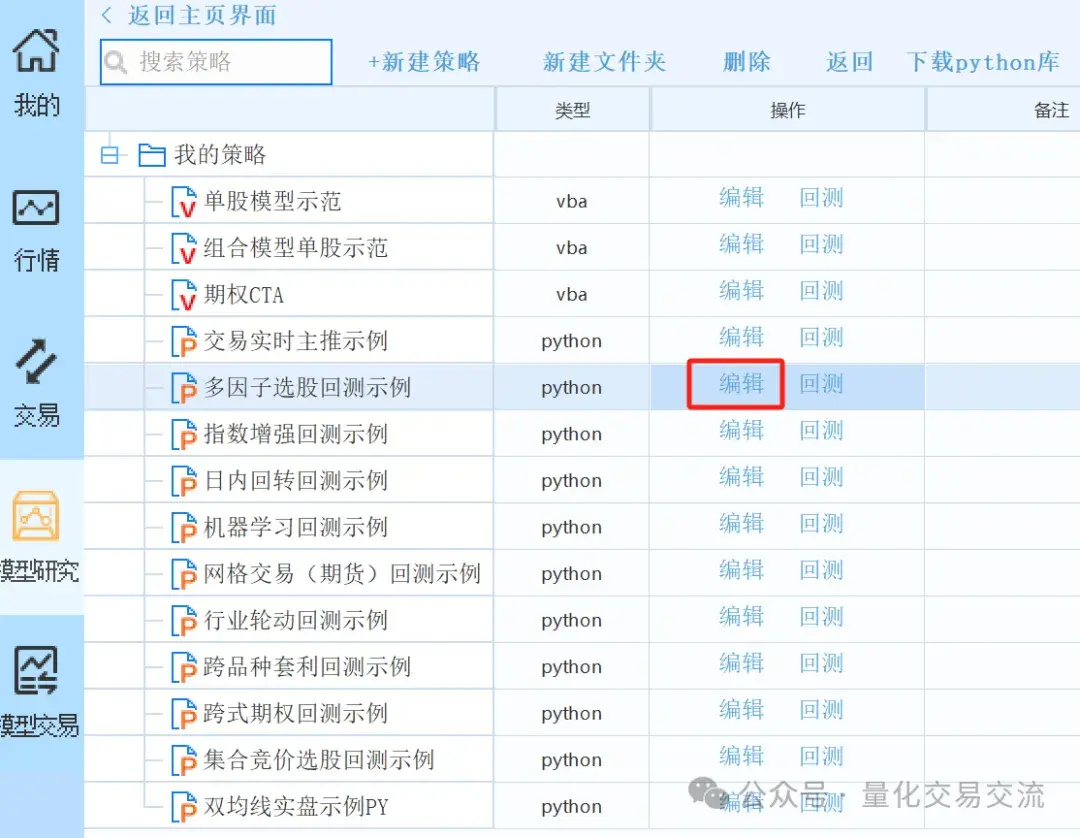The image size is (1080, 838).
Task: Click the back chevron beside 返回主页界面
Action: [x=107, y=15]
